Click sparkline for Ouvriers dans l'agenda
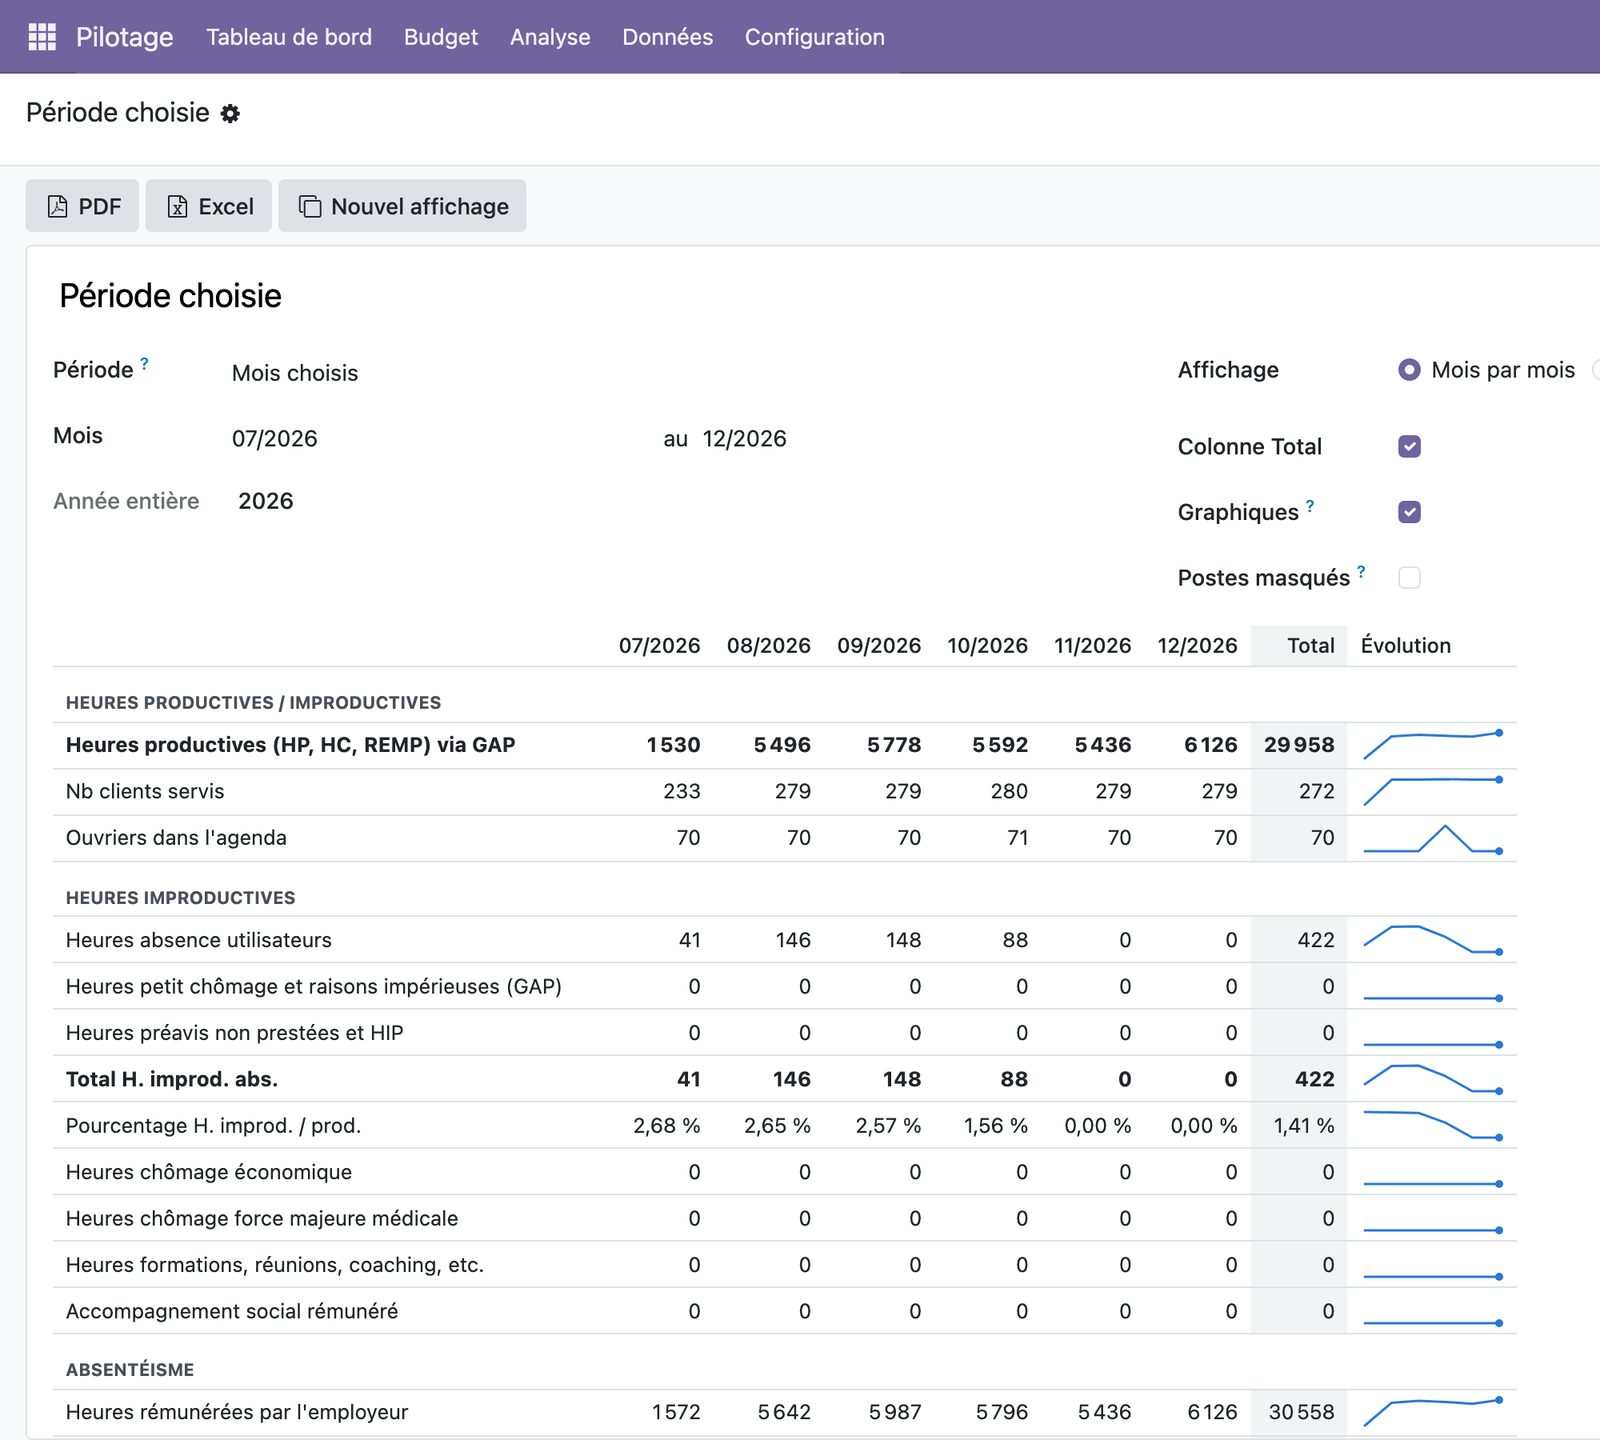This screenshot has height=1440, width=1600. (1433, 838)
